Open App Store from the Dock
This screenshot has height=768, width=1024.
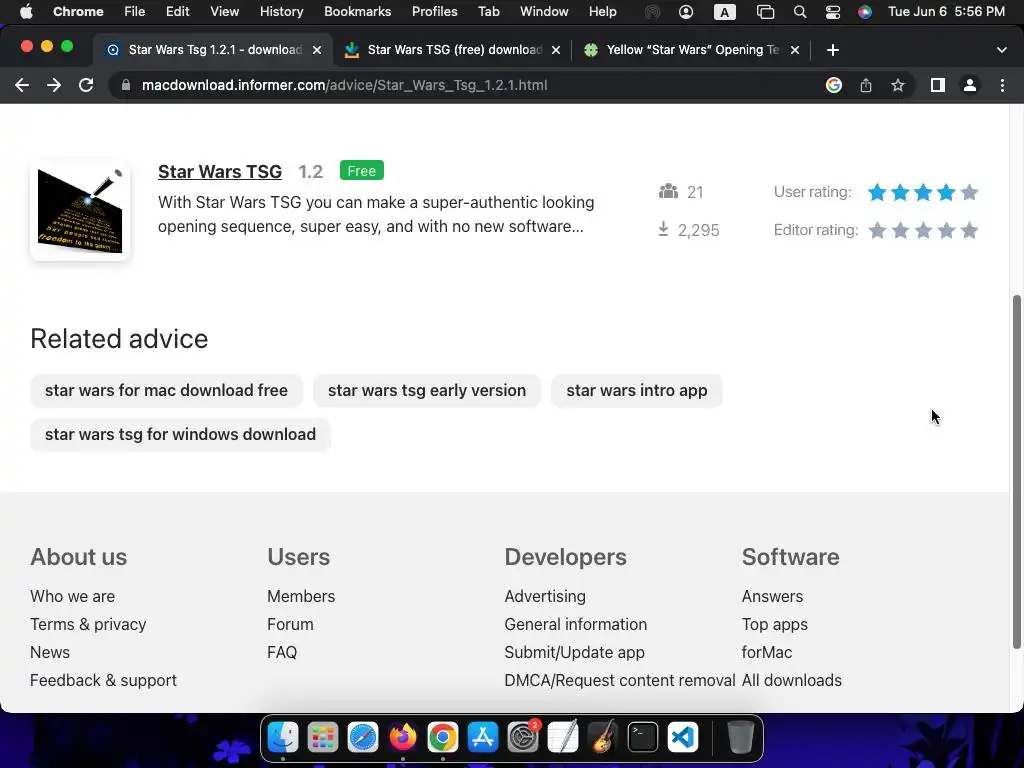pyautogui.click(x=483, y=737)
